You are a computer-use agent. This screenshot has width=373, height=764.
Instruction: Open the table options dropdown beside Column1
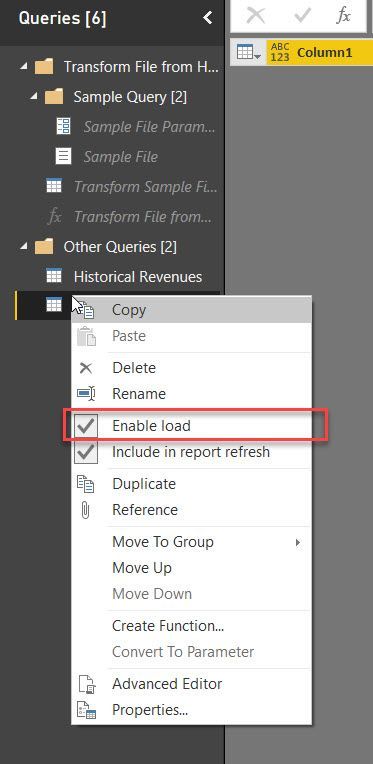pyautogui.click(x=249, y=52)
